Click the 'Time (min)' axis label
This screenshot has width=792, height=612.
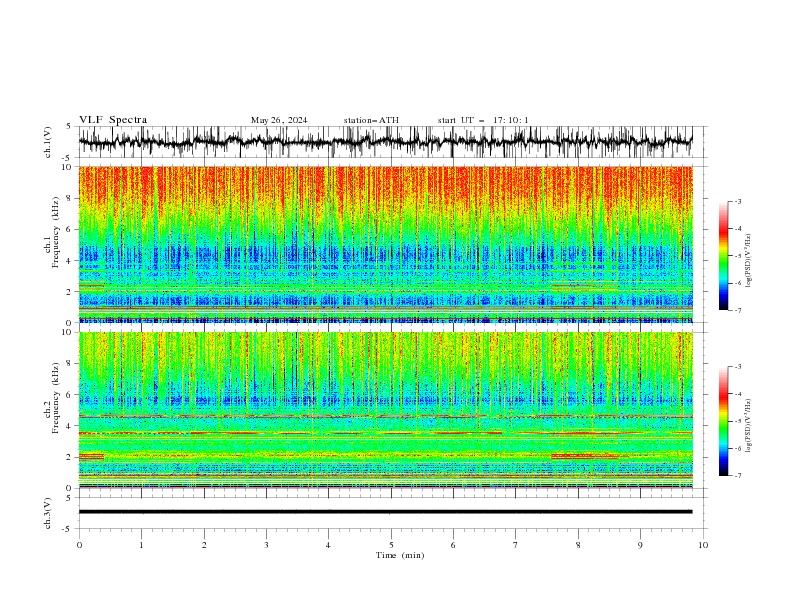click(400, 555)
